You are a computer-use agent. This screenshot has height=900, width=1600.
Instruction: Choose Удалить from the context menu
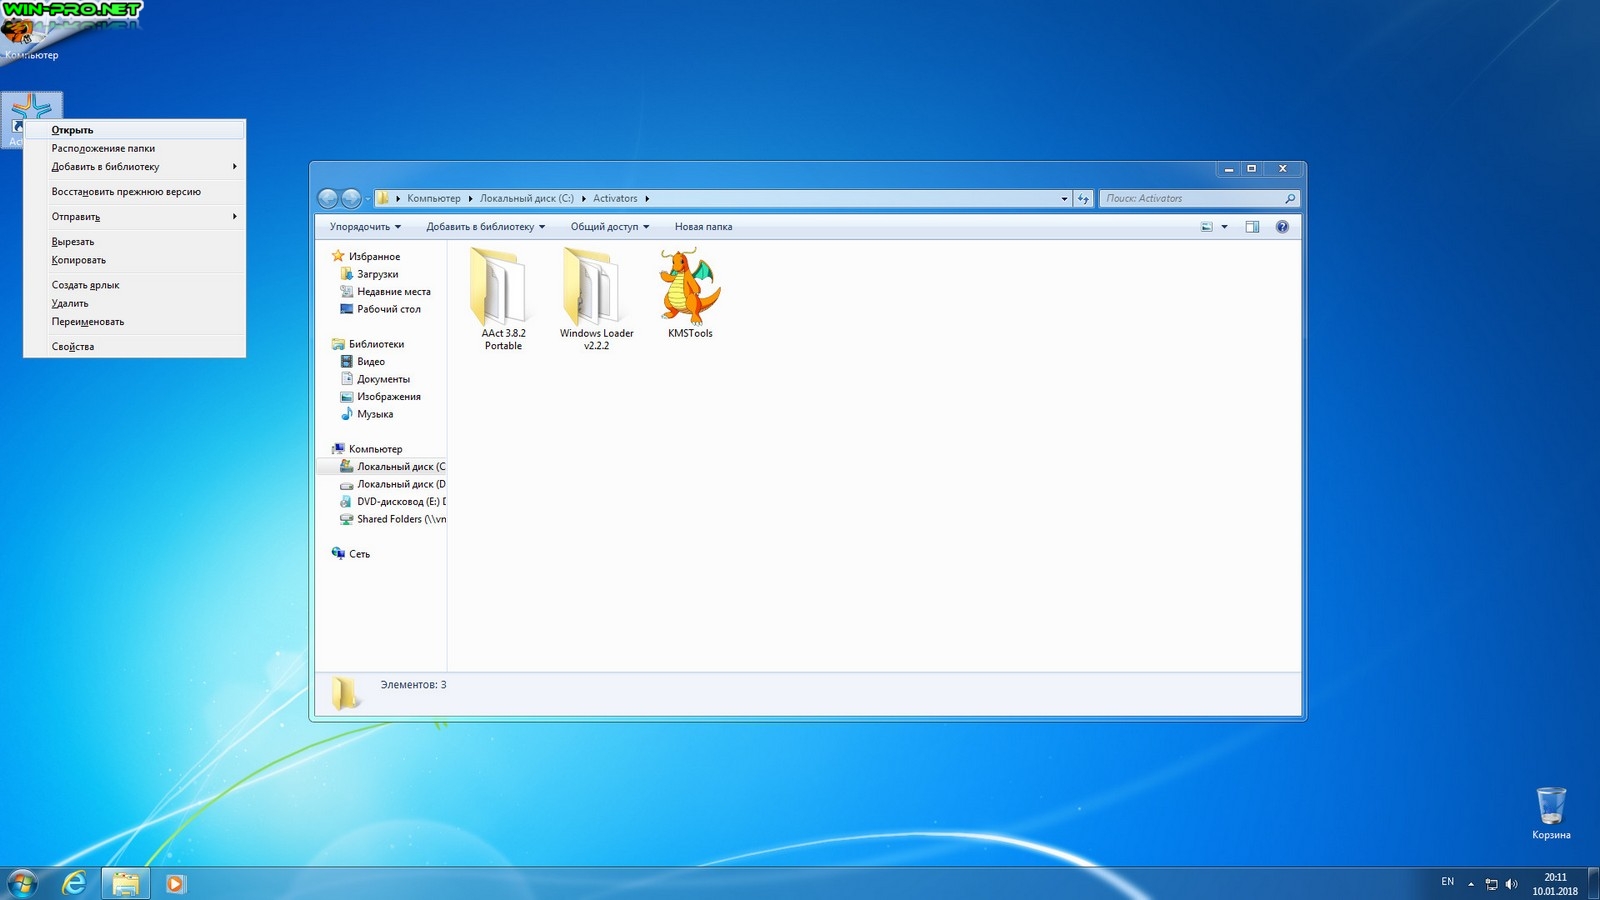point(135,303)
